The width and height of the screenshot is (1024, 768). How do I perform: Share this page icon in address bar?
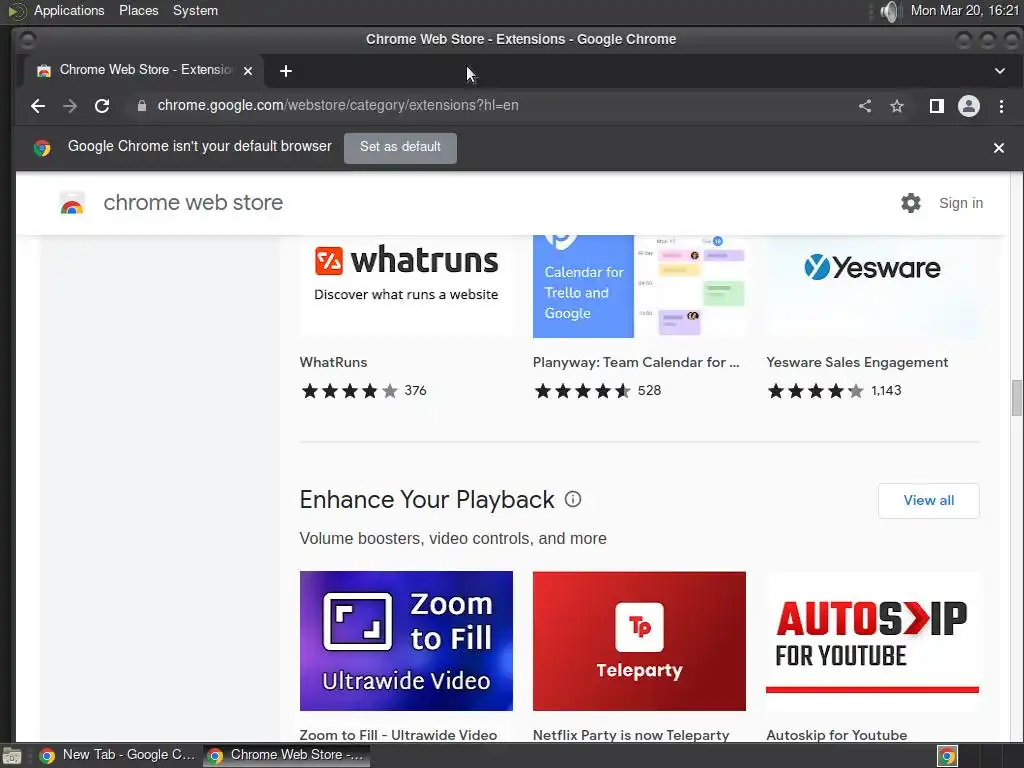tap(865, 106)
